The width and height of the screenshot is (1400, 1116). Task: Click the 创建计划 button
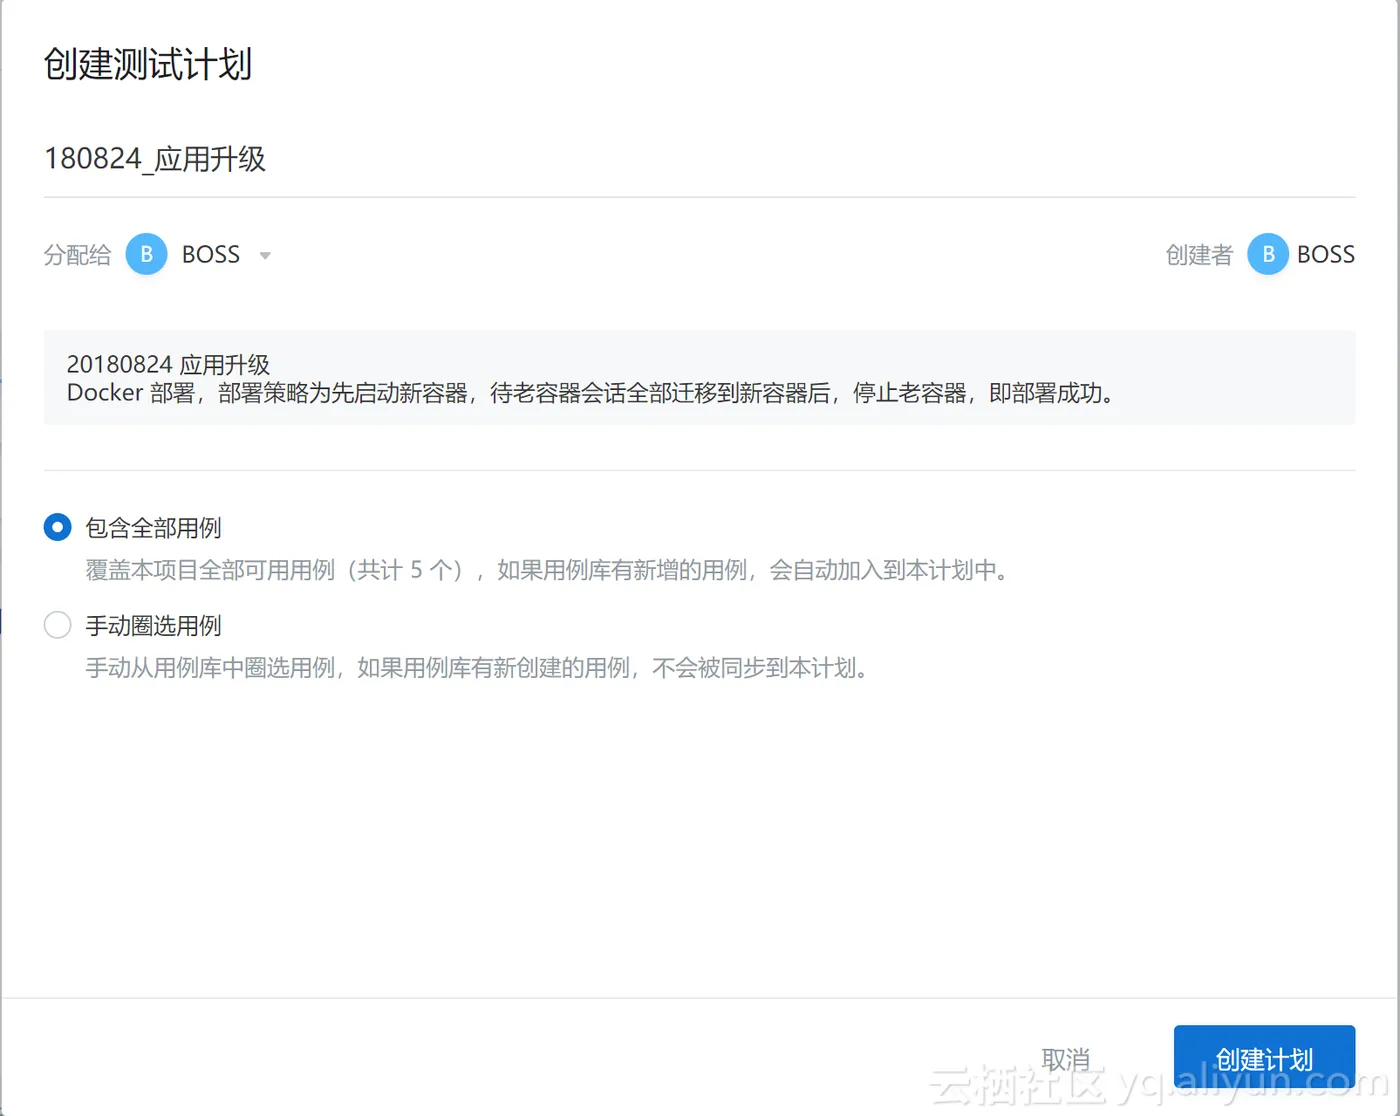(1264, 1059)
